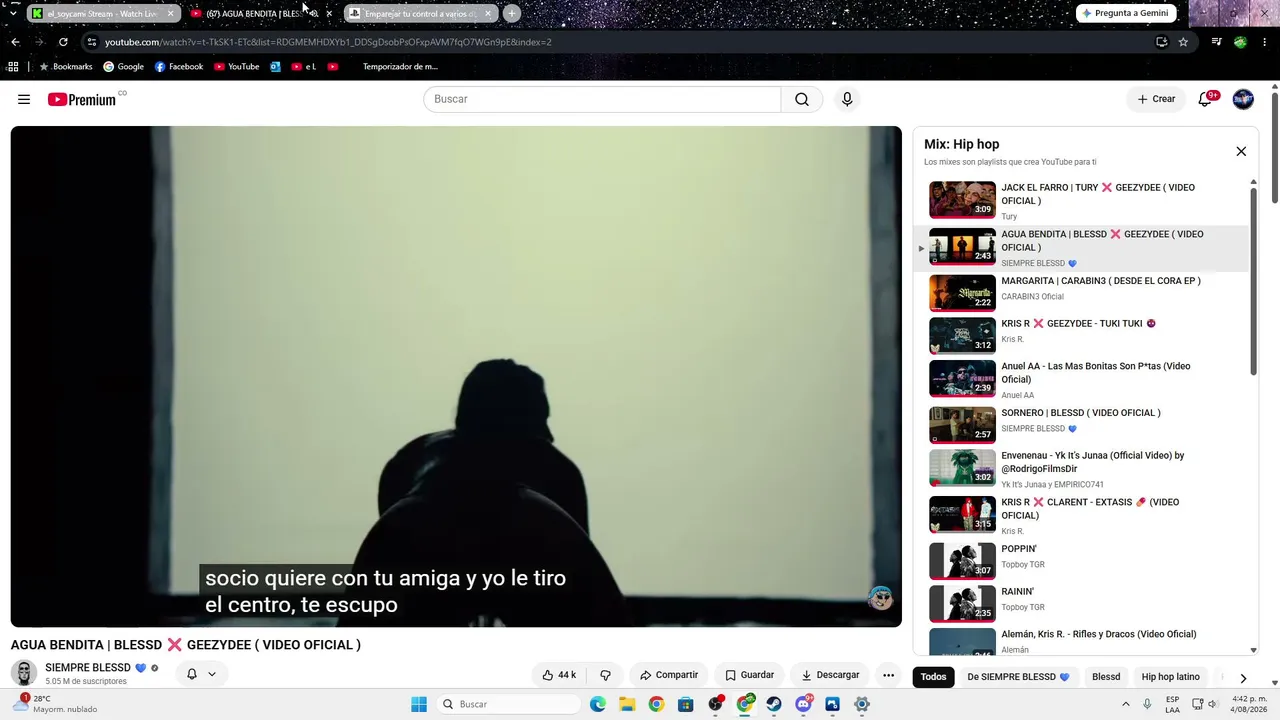Select the AGUA BENDITA browser tab
1280x720 pixels.
click(261, 14)
